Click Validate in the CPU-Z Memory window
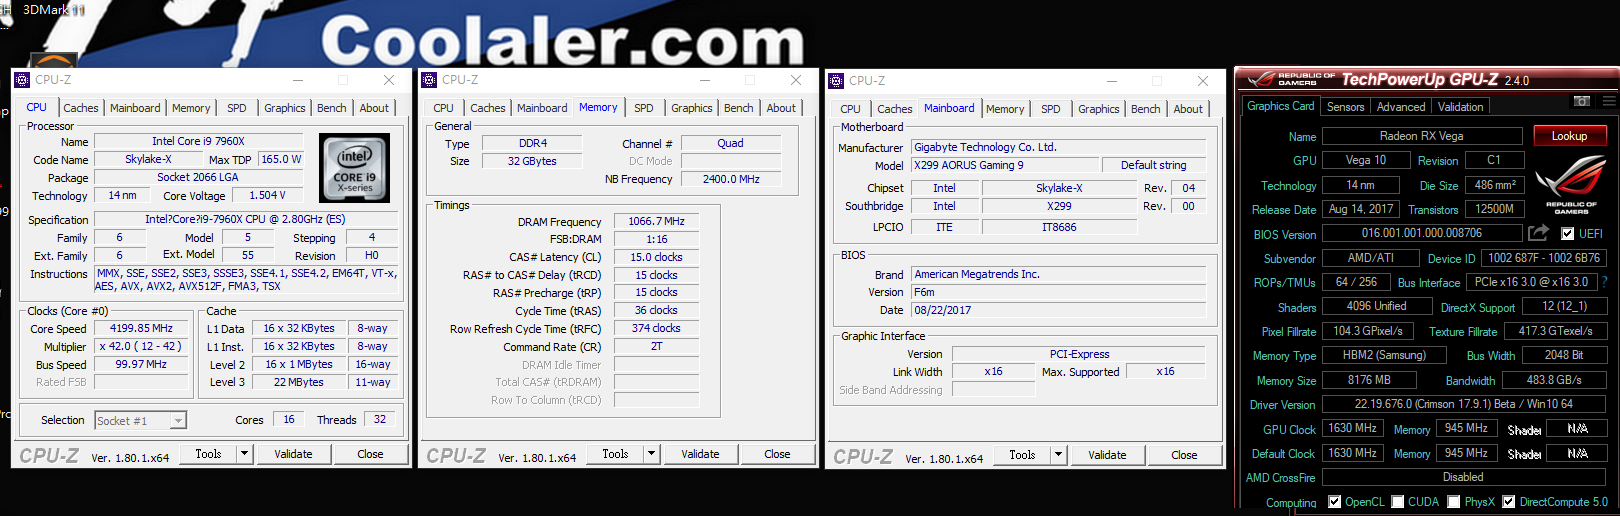The width and height of the screenshot is (1620, 516). [x=700, y=454]
